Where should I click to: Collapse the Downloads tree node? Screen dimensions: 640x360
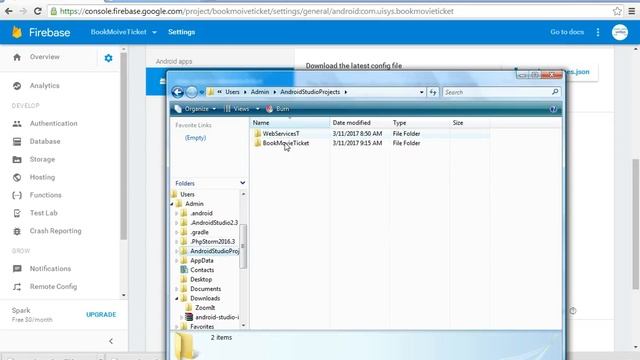point(176,298)
